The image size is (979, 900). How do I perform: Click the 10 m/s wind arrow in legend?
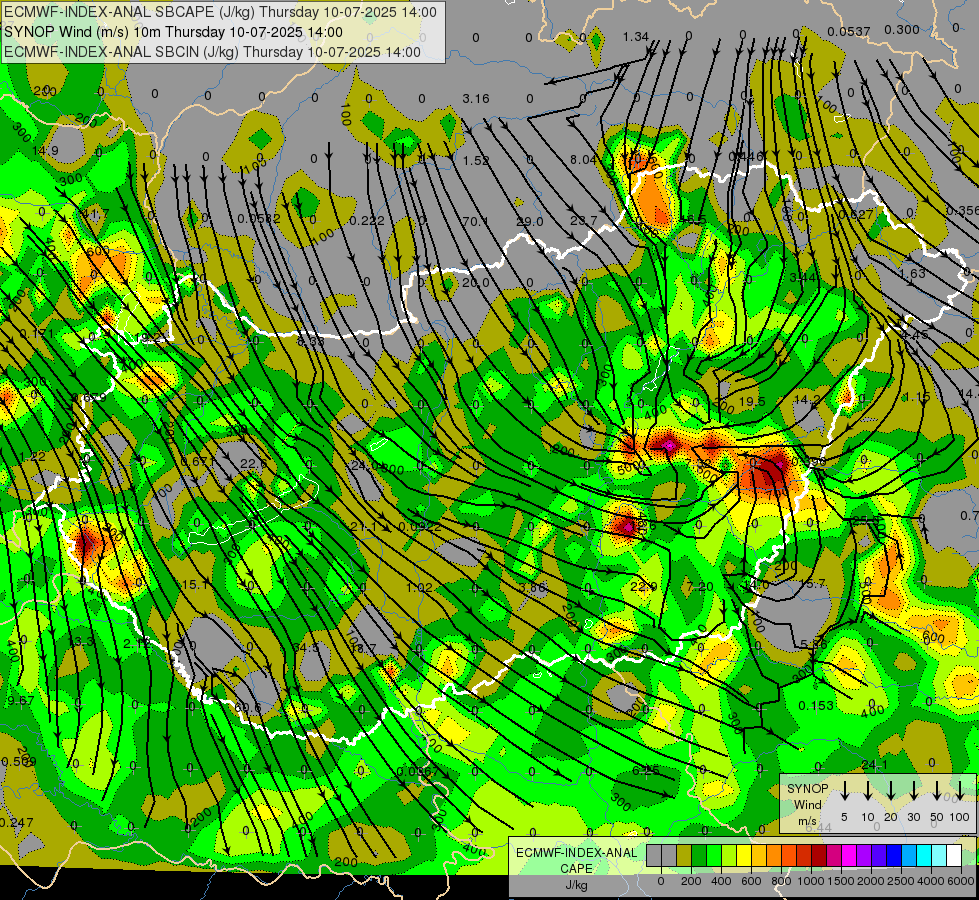pos(868,791)
